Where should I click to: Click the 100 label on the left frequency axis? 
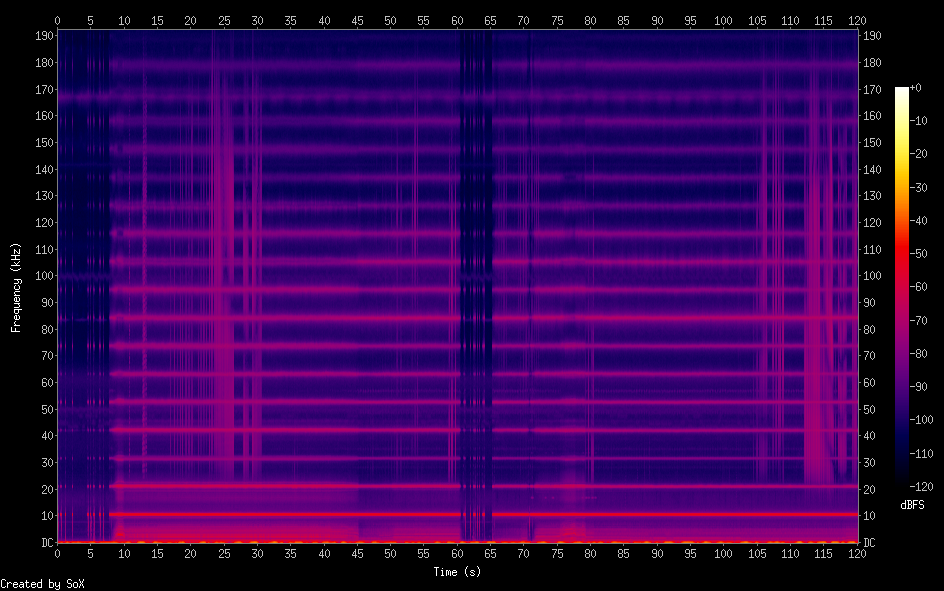point(42,276)
